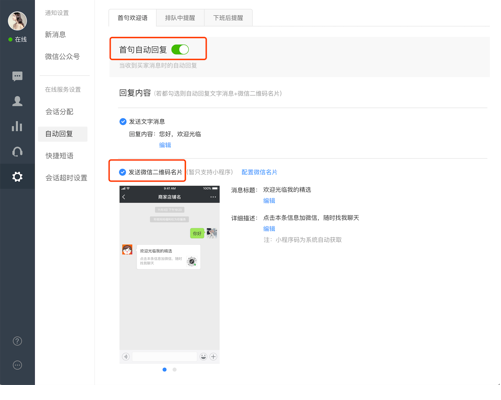Click the 在线 online status indicator

pyautogui.click(x=18, y=39)
